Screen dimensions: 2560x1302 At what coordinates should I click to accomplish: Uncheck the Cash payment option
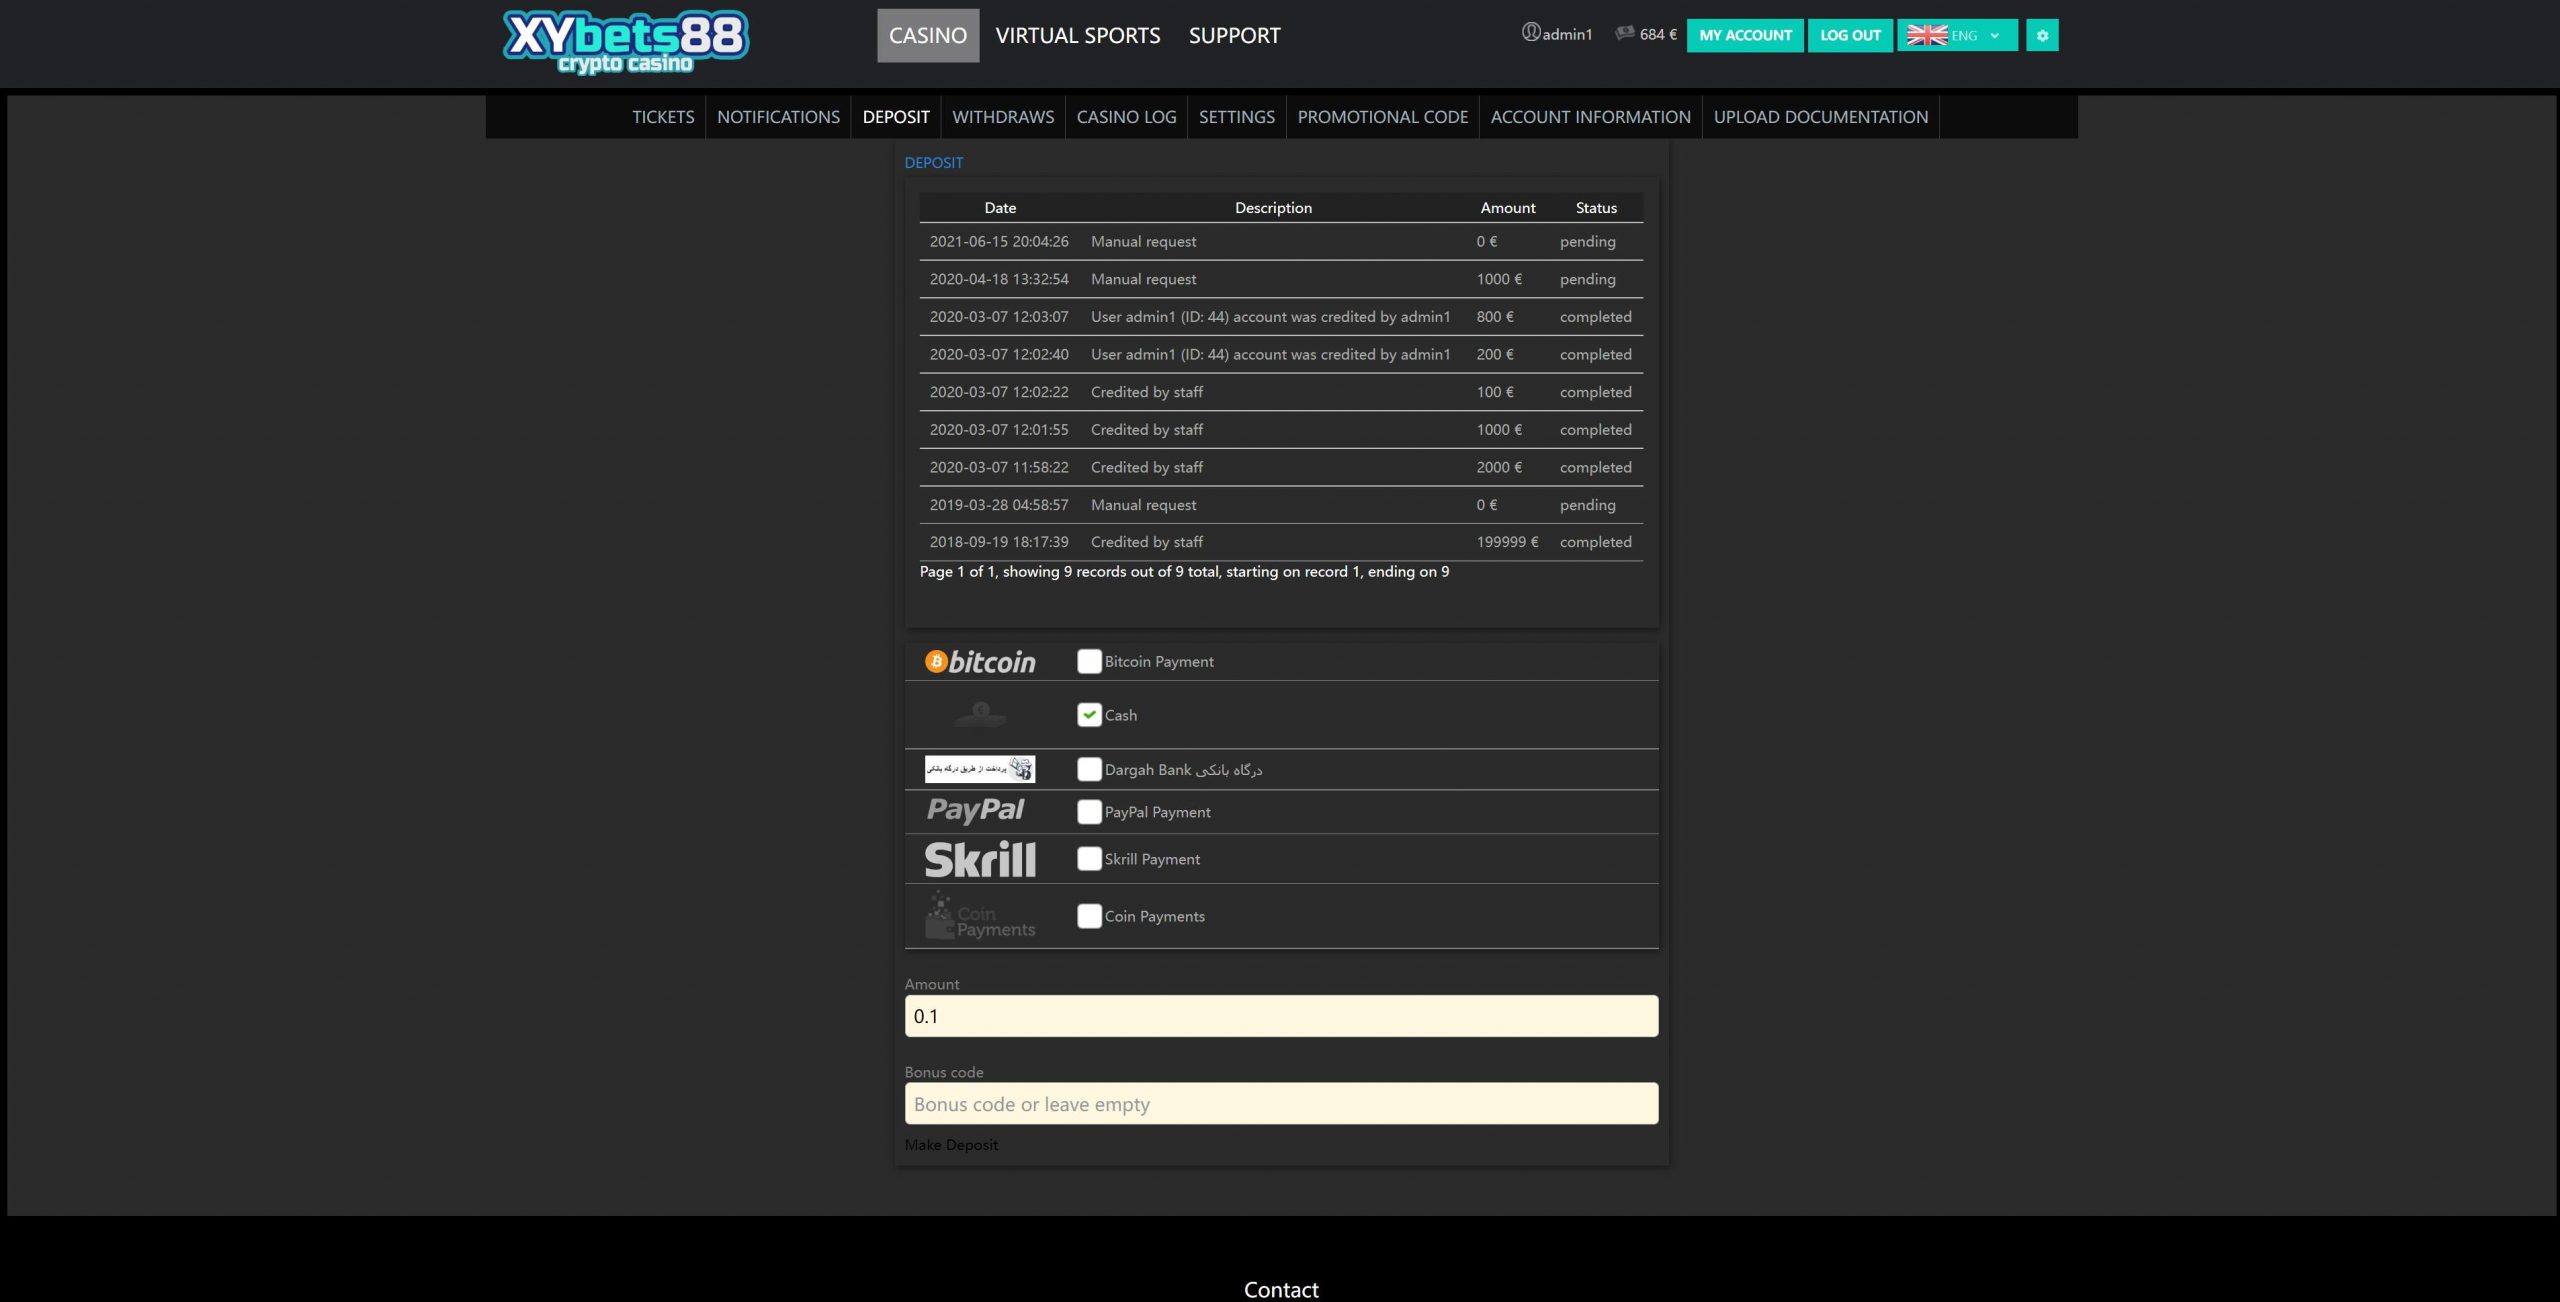(x=1089, y=715)
